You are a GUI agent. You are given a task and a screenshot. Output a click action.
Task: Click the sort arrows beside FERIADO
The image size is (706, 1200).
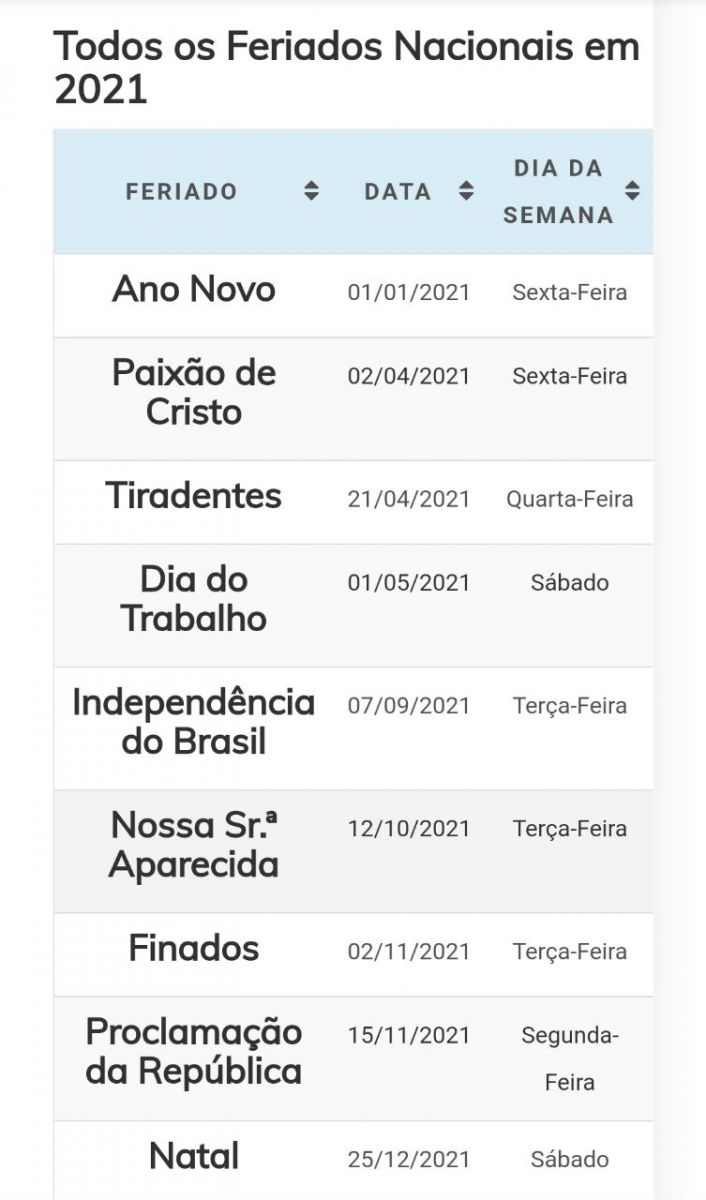[311, 191]
